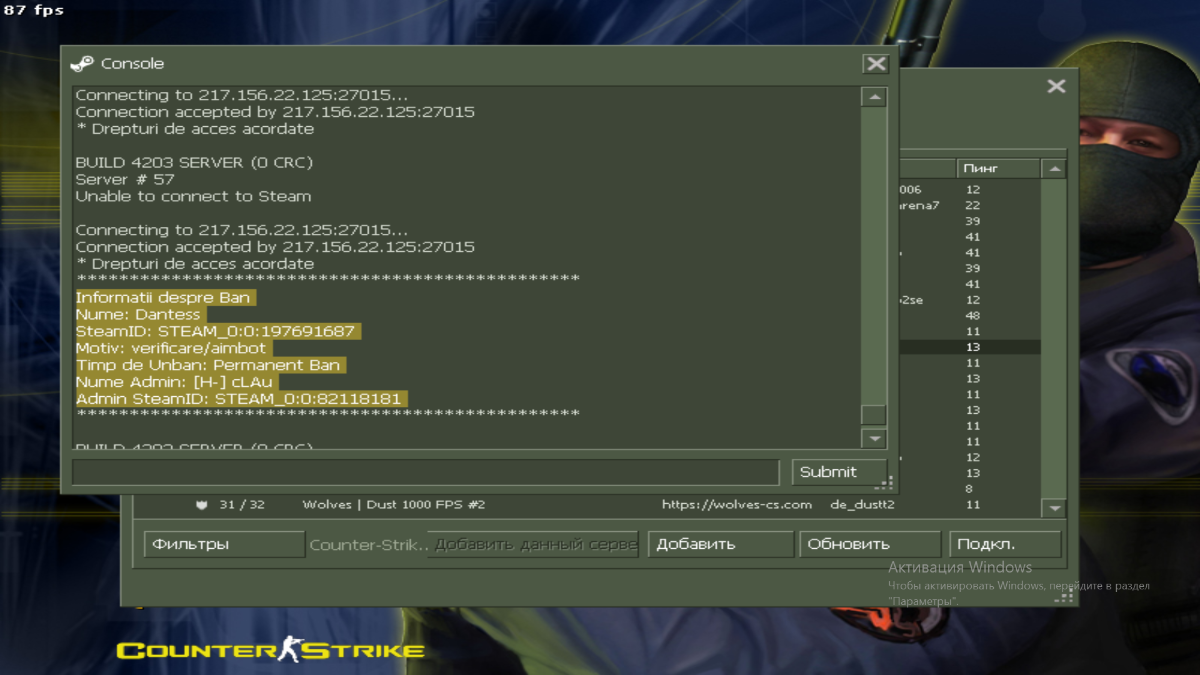Click the Console window resize grip
Screen dimensions: 1200x675
tap(884, 484)
